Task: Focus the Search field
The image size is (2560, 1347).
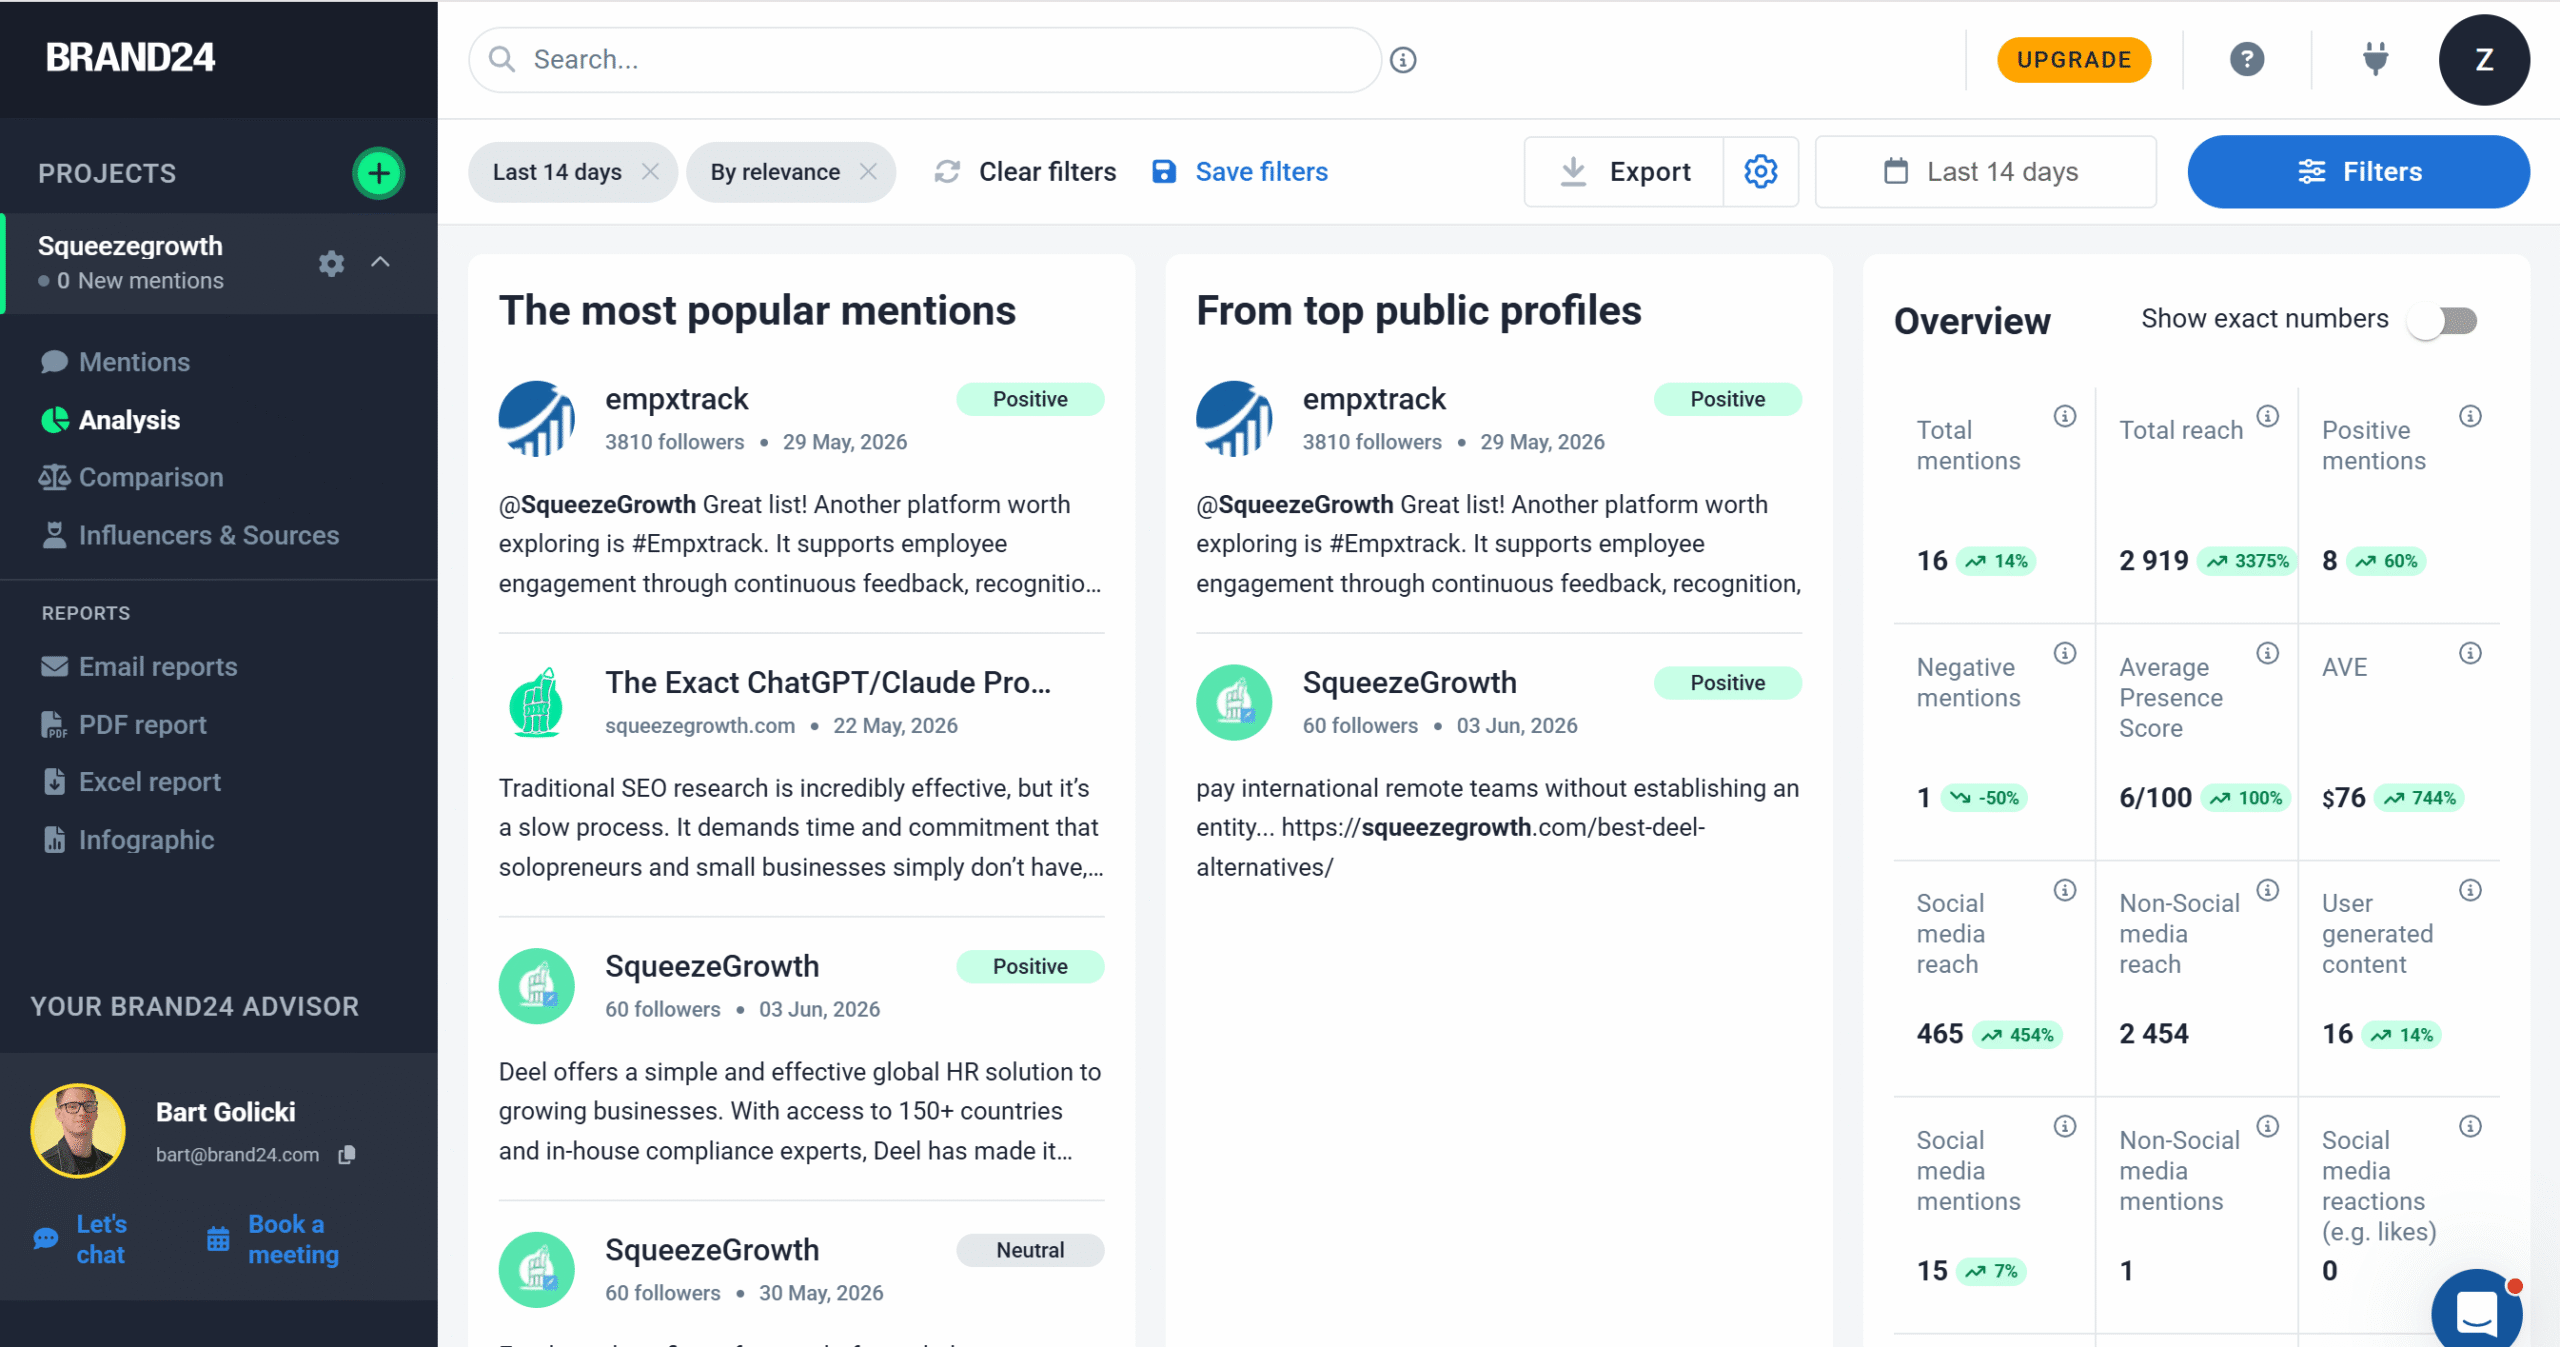Action: click(x=925, y=60)
